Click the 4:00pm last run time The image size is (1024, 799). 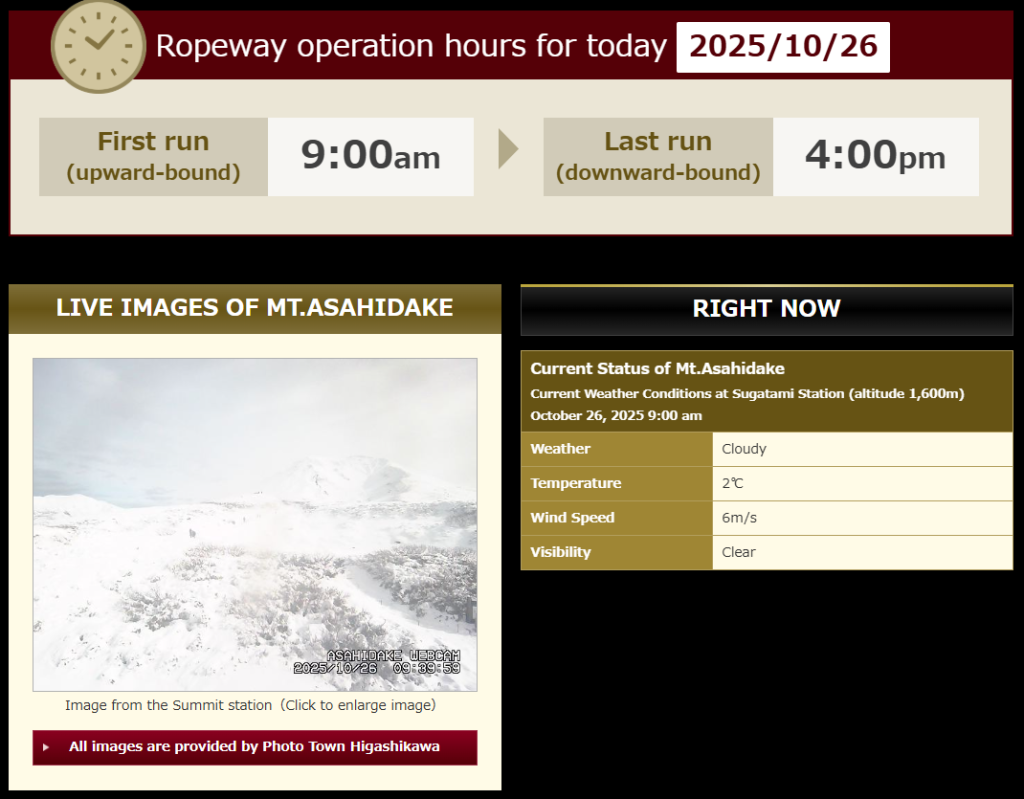click(875, 156)
